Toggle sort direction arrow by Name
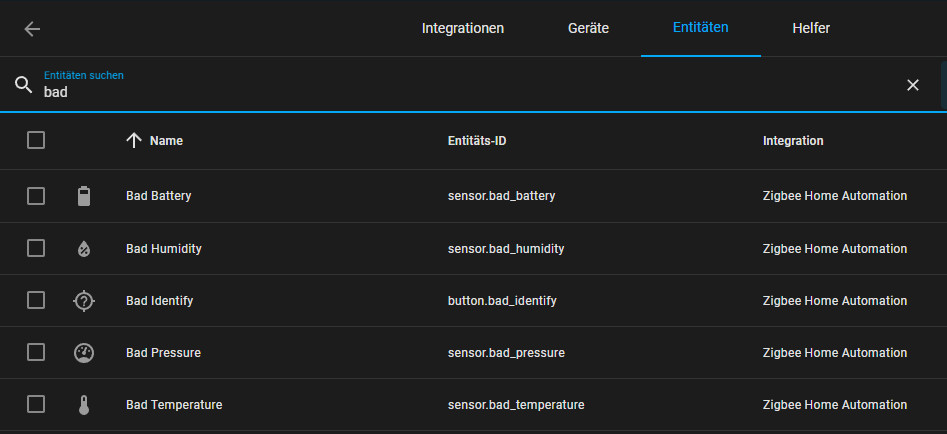The image size is (947, 434). coord(134,141)
